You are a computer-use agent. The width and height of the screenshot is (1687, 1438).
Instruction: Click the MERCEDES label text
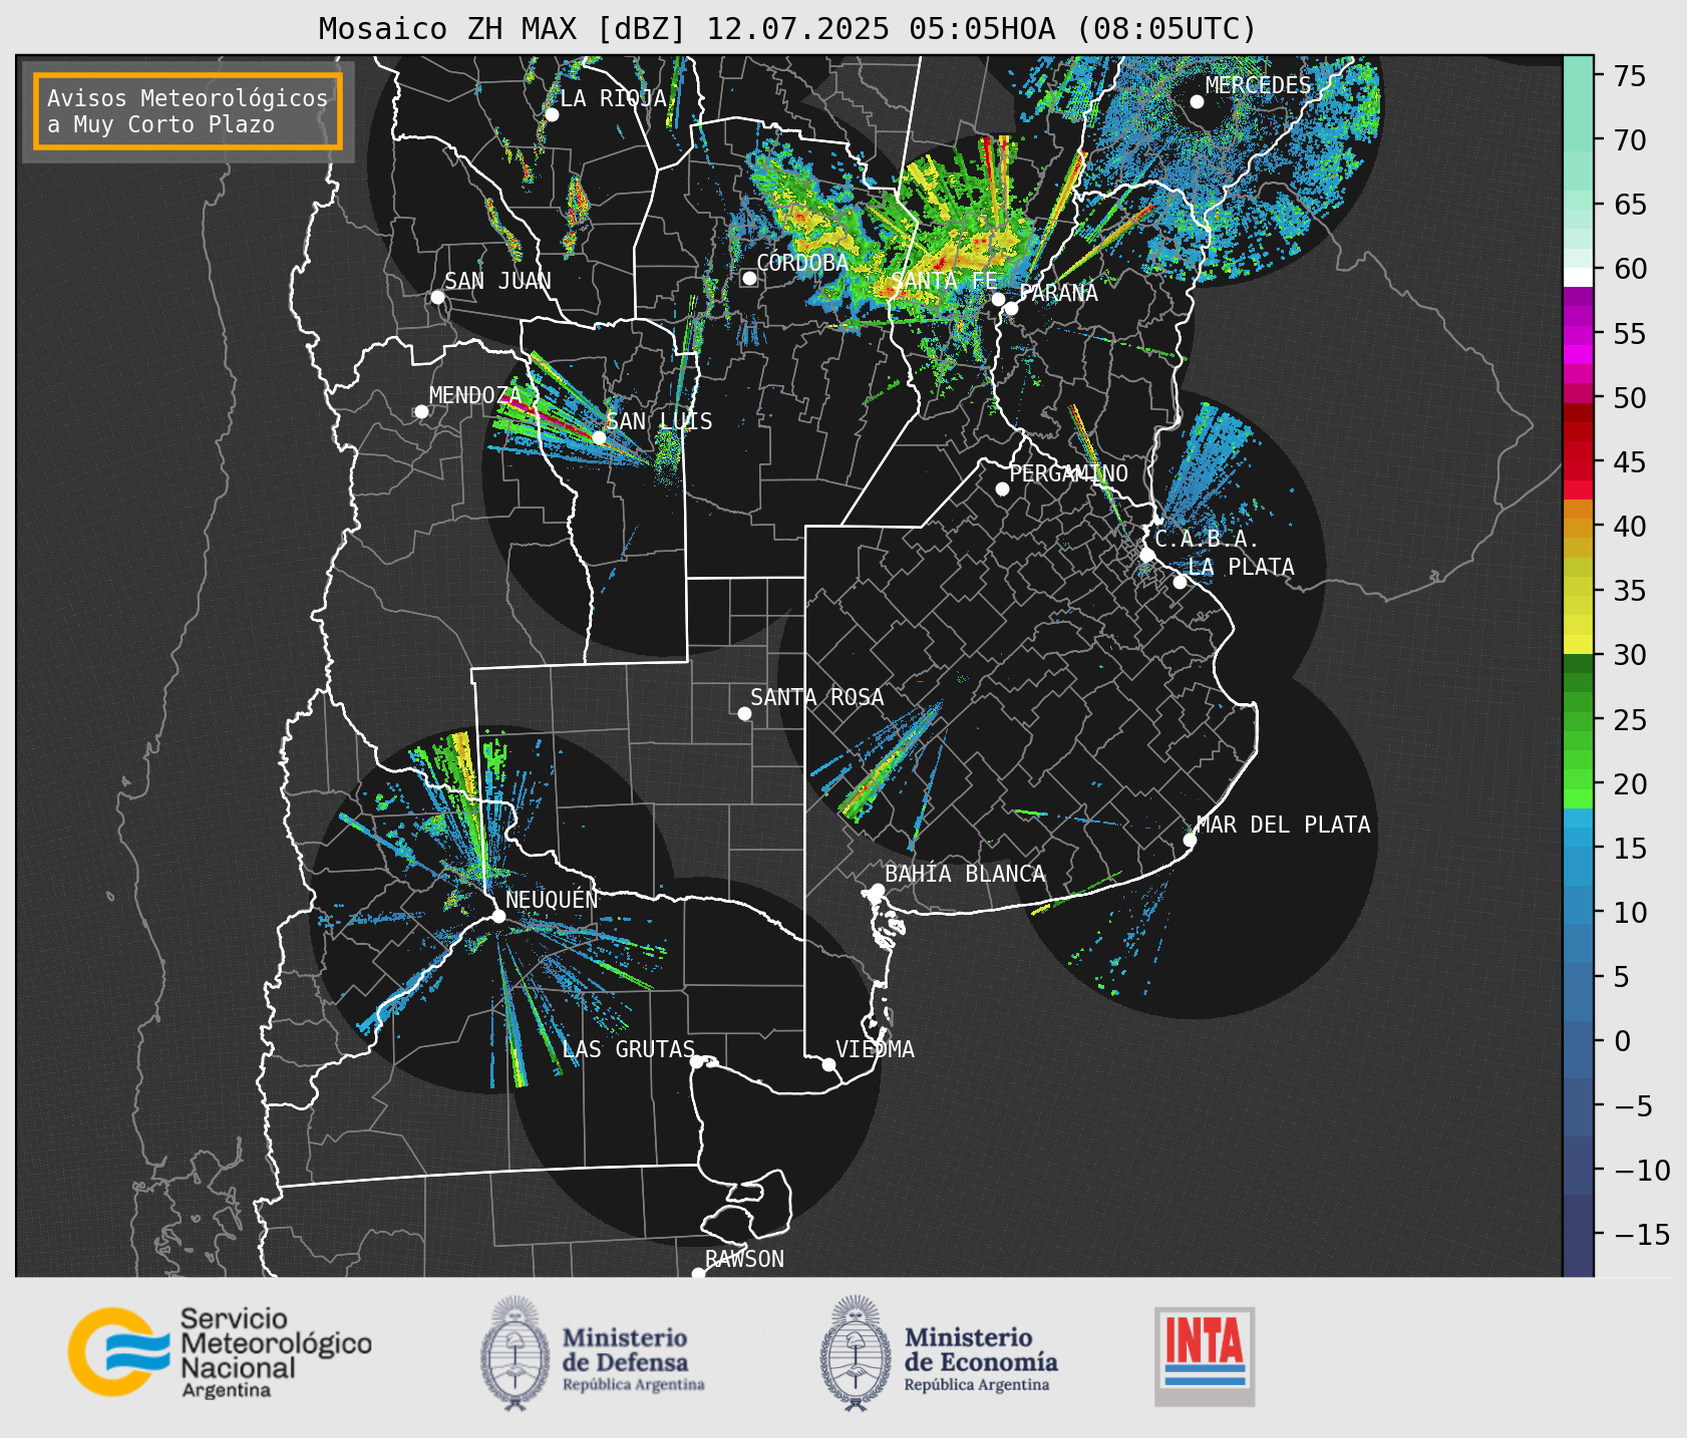[1258, 86]
